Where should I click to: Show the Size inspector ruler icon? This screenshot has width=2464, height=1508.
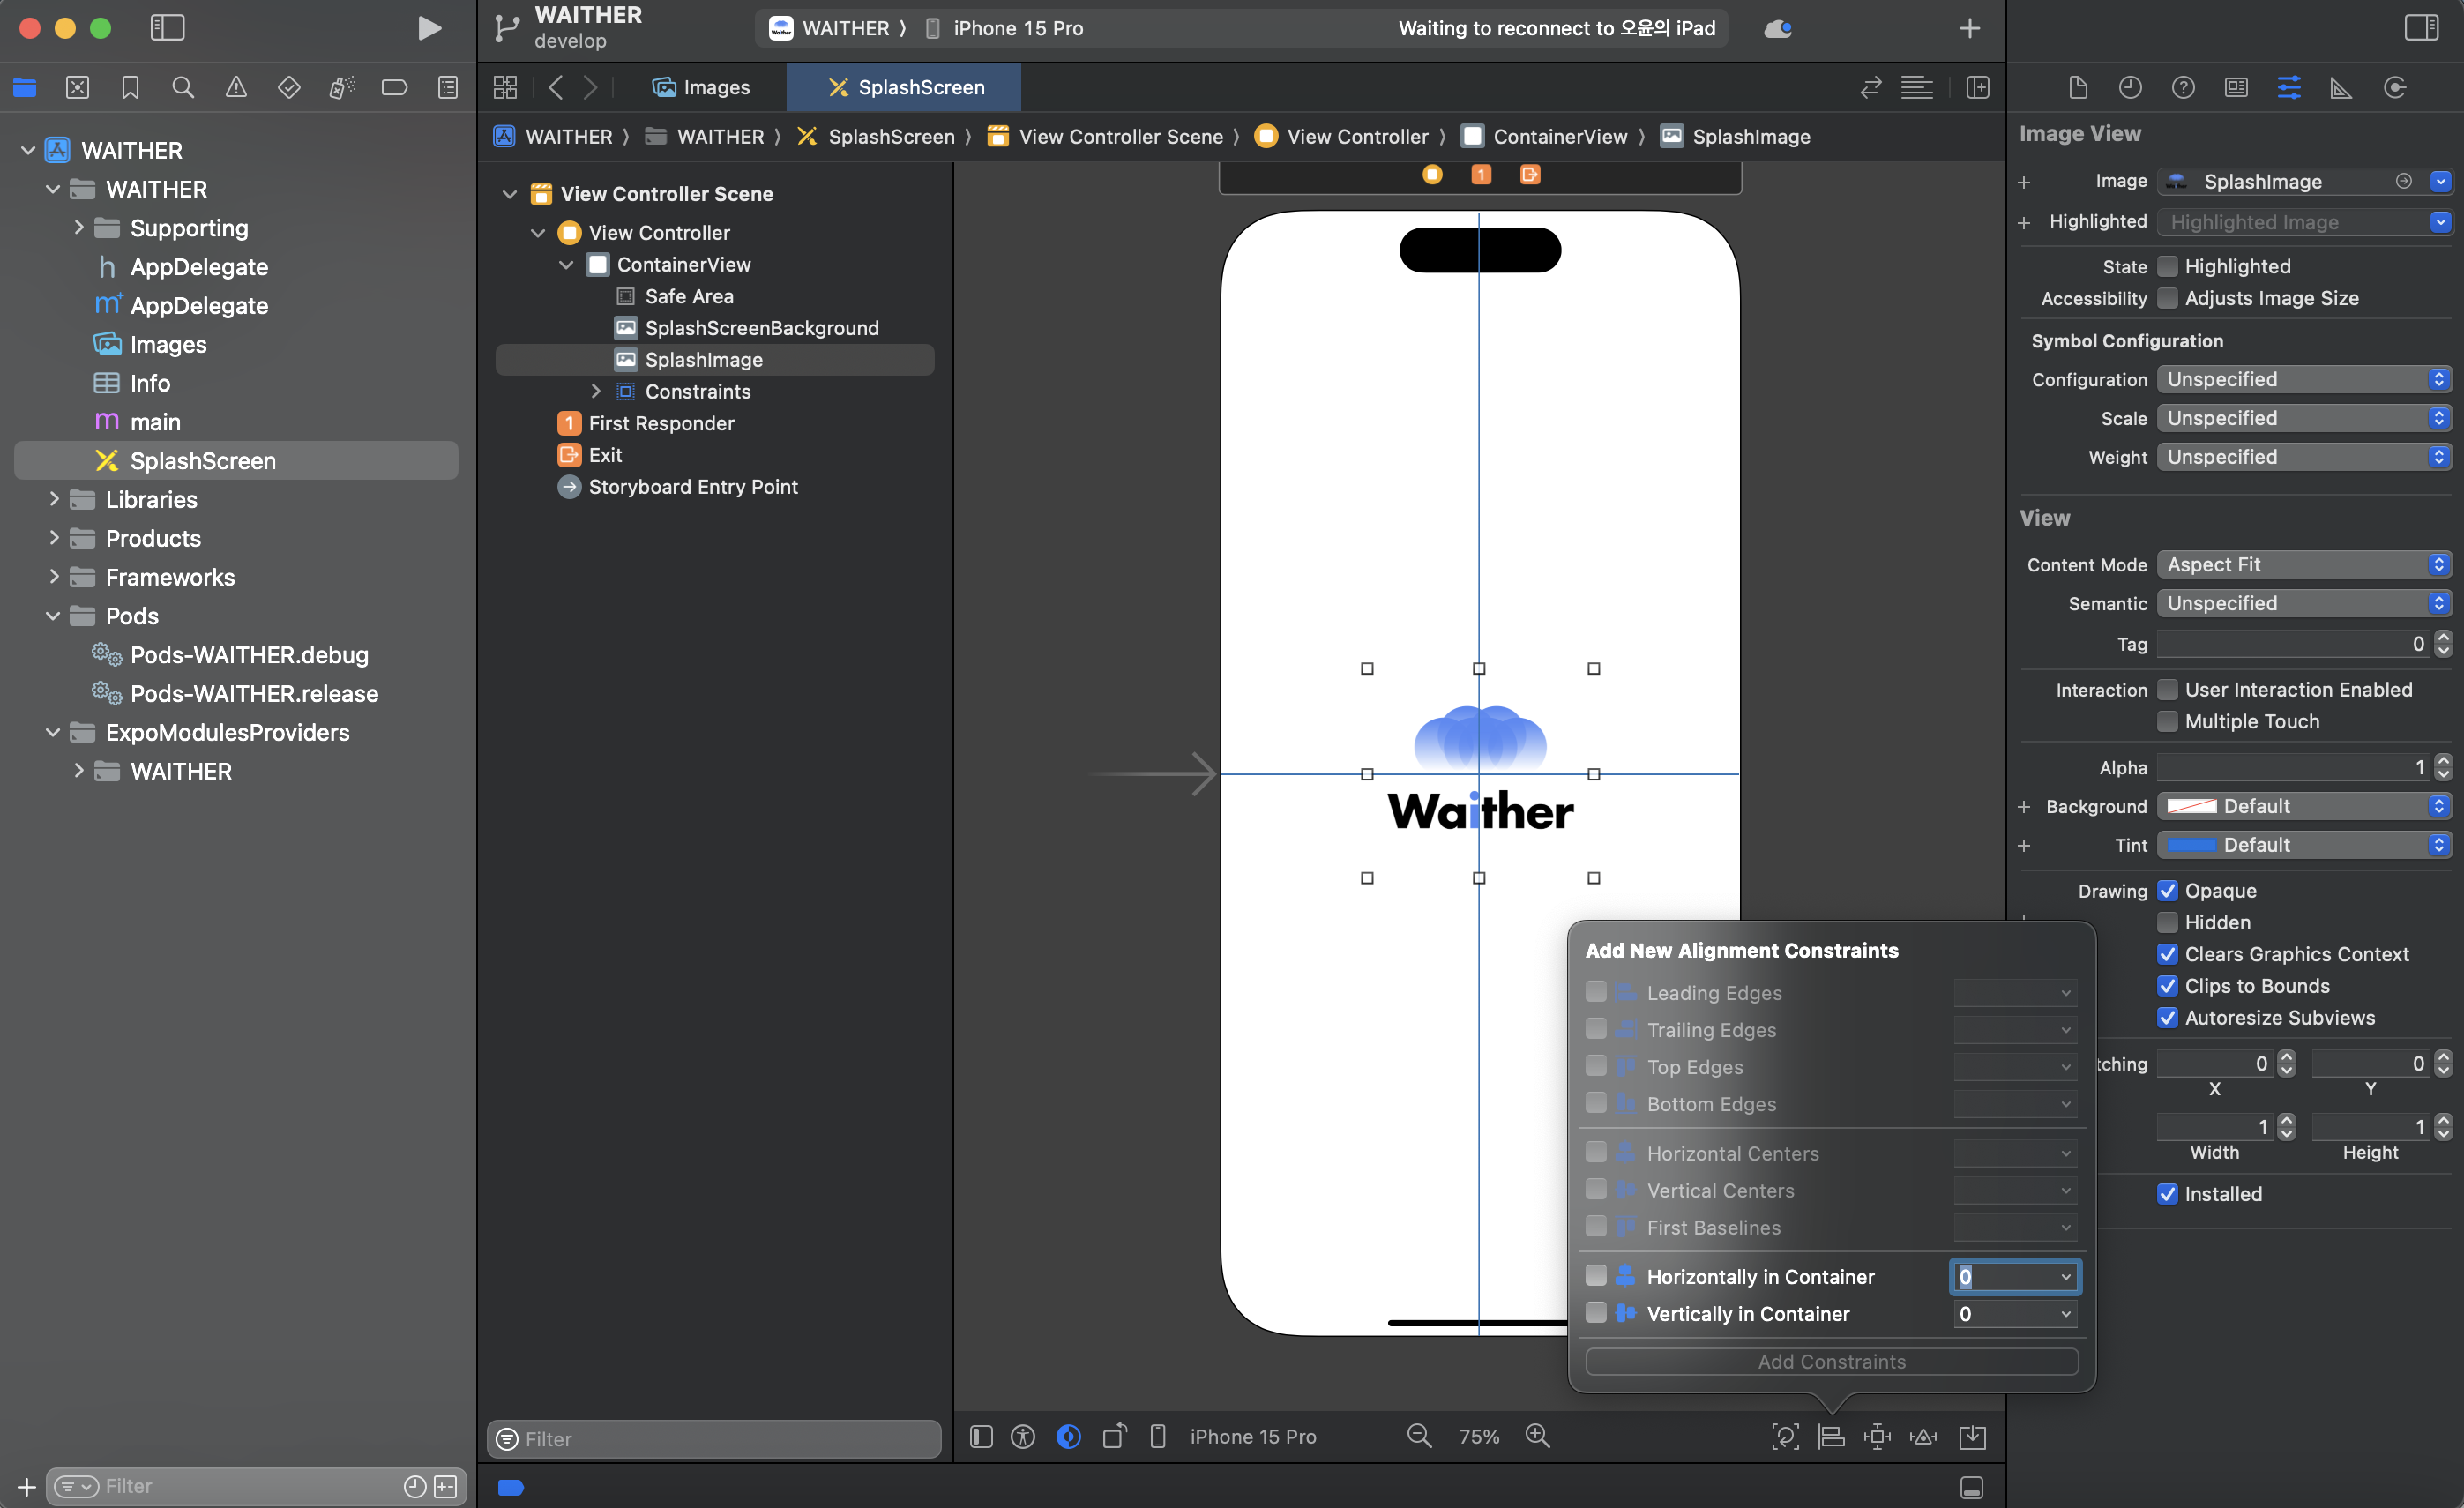(x=2341, y=88)
